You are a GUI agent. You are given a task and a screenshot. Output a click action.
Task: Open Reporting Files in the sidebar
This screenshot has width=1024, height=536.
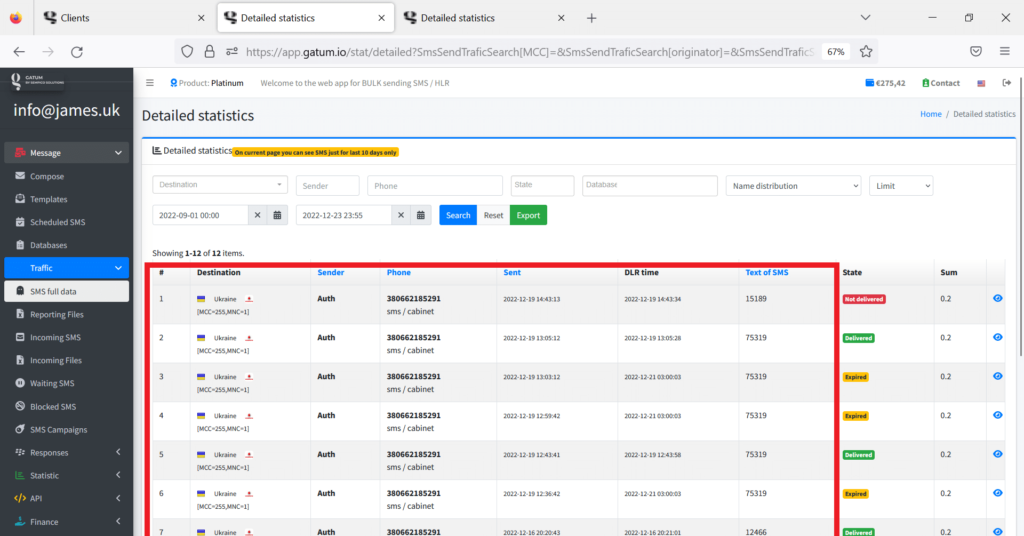57,314
